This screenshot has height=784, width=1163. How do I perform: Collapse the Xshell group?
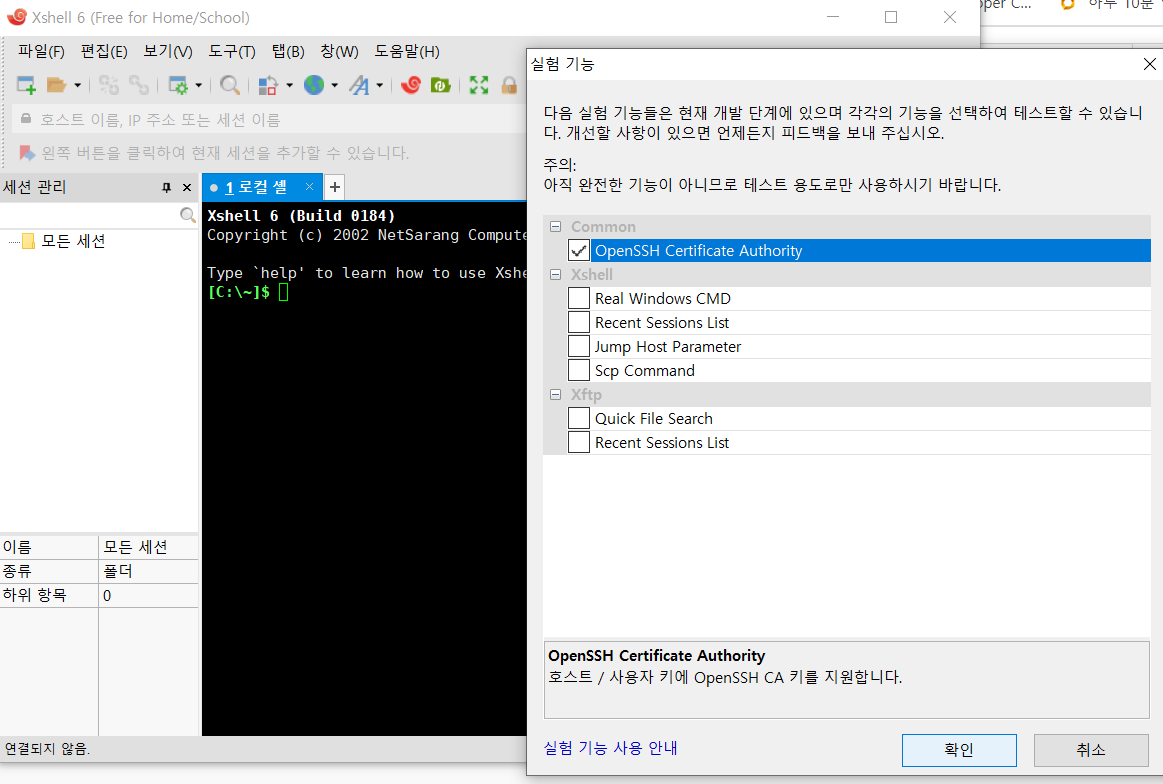coord(556,274)
